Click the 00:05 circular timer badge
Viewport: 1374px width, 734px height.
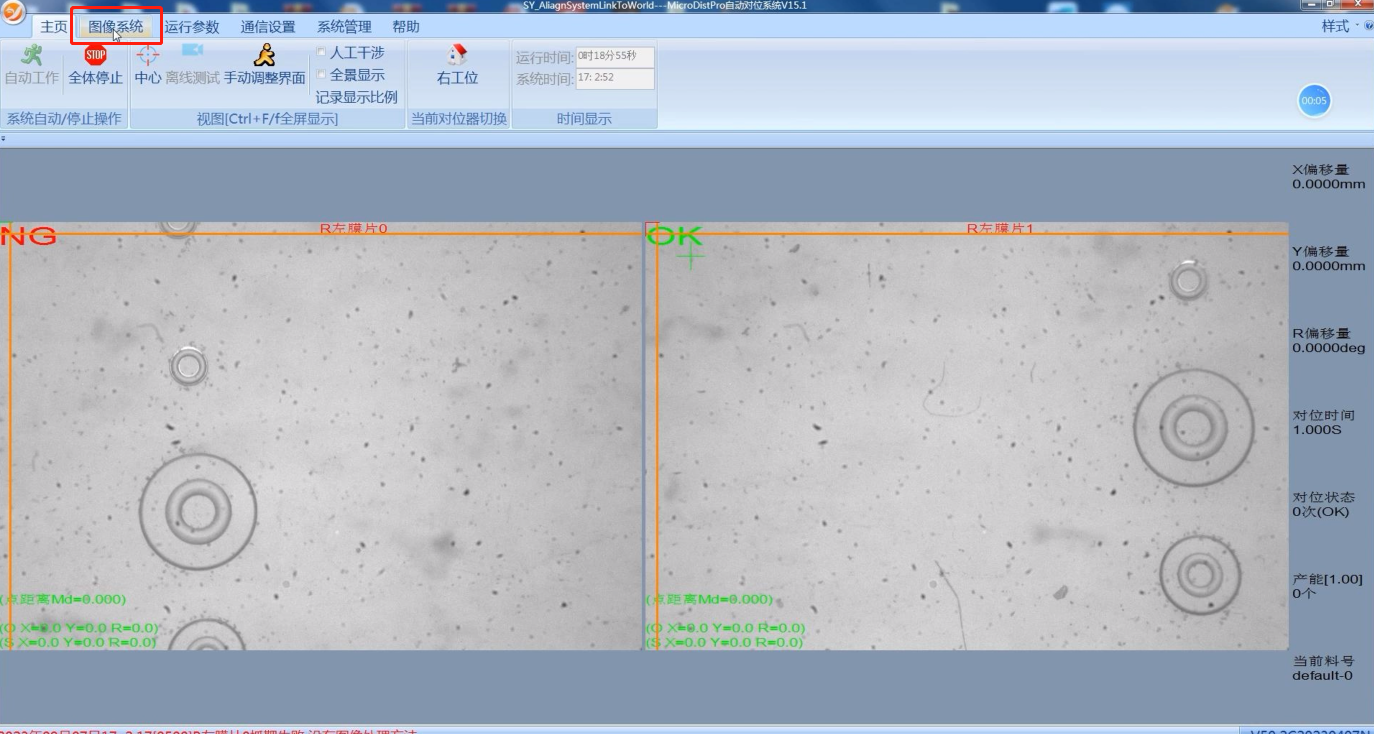(x=1314, y=101)
